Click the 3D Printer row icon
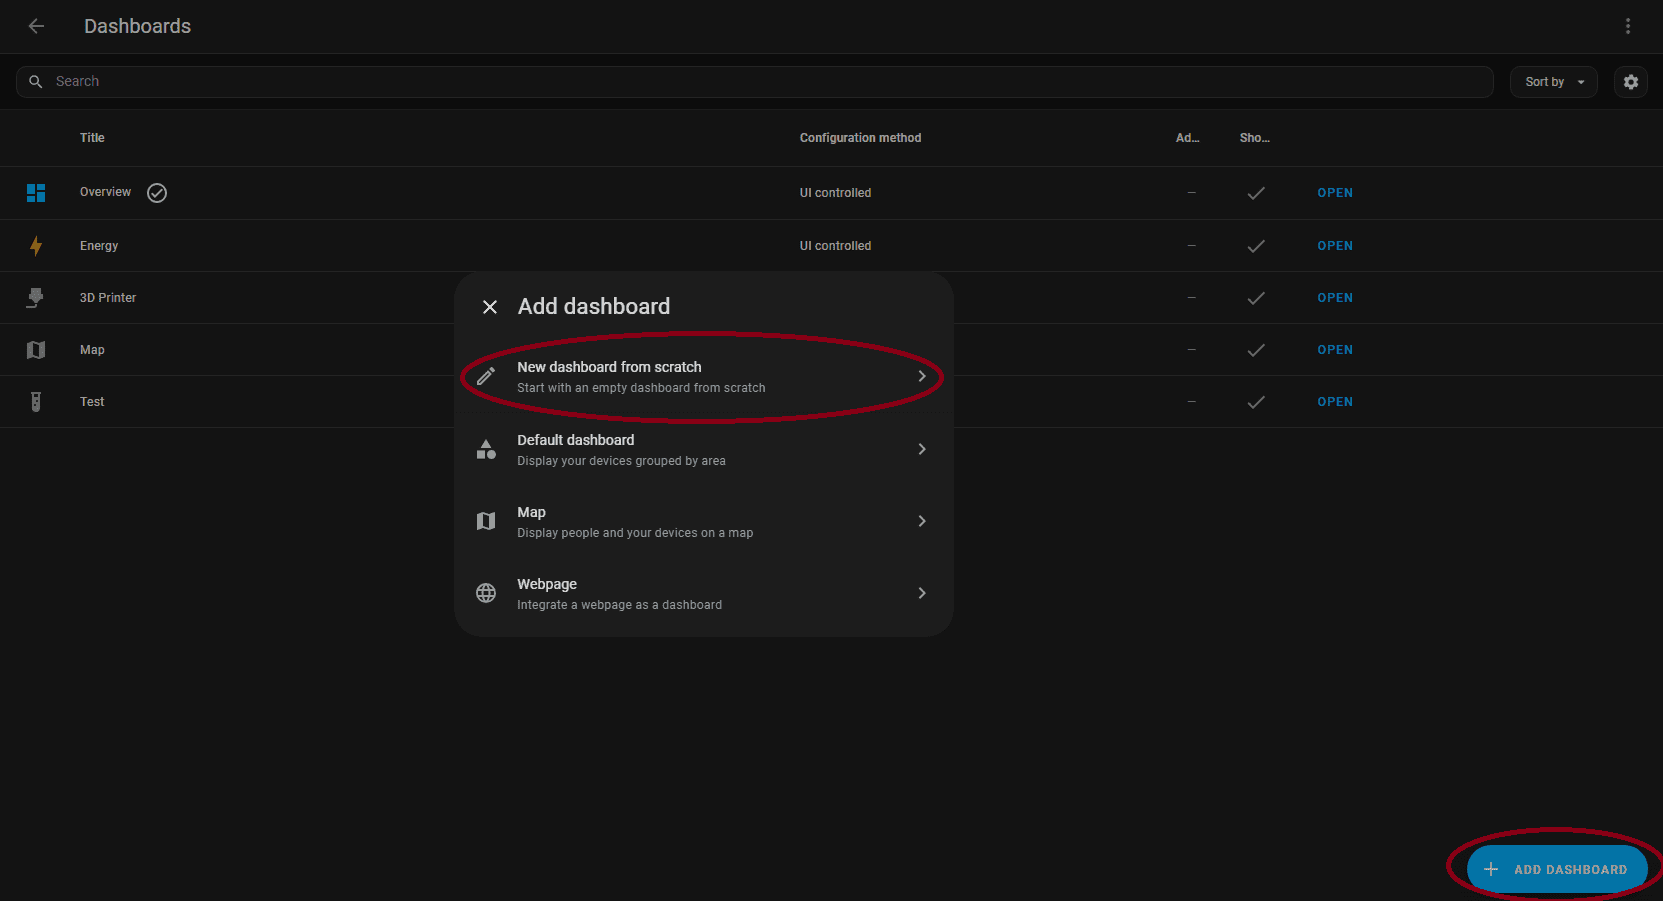This screenshot has height=901, width=1663. pos(36,298)
